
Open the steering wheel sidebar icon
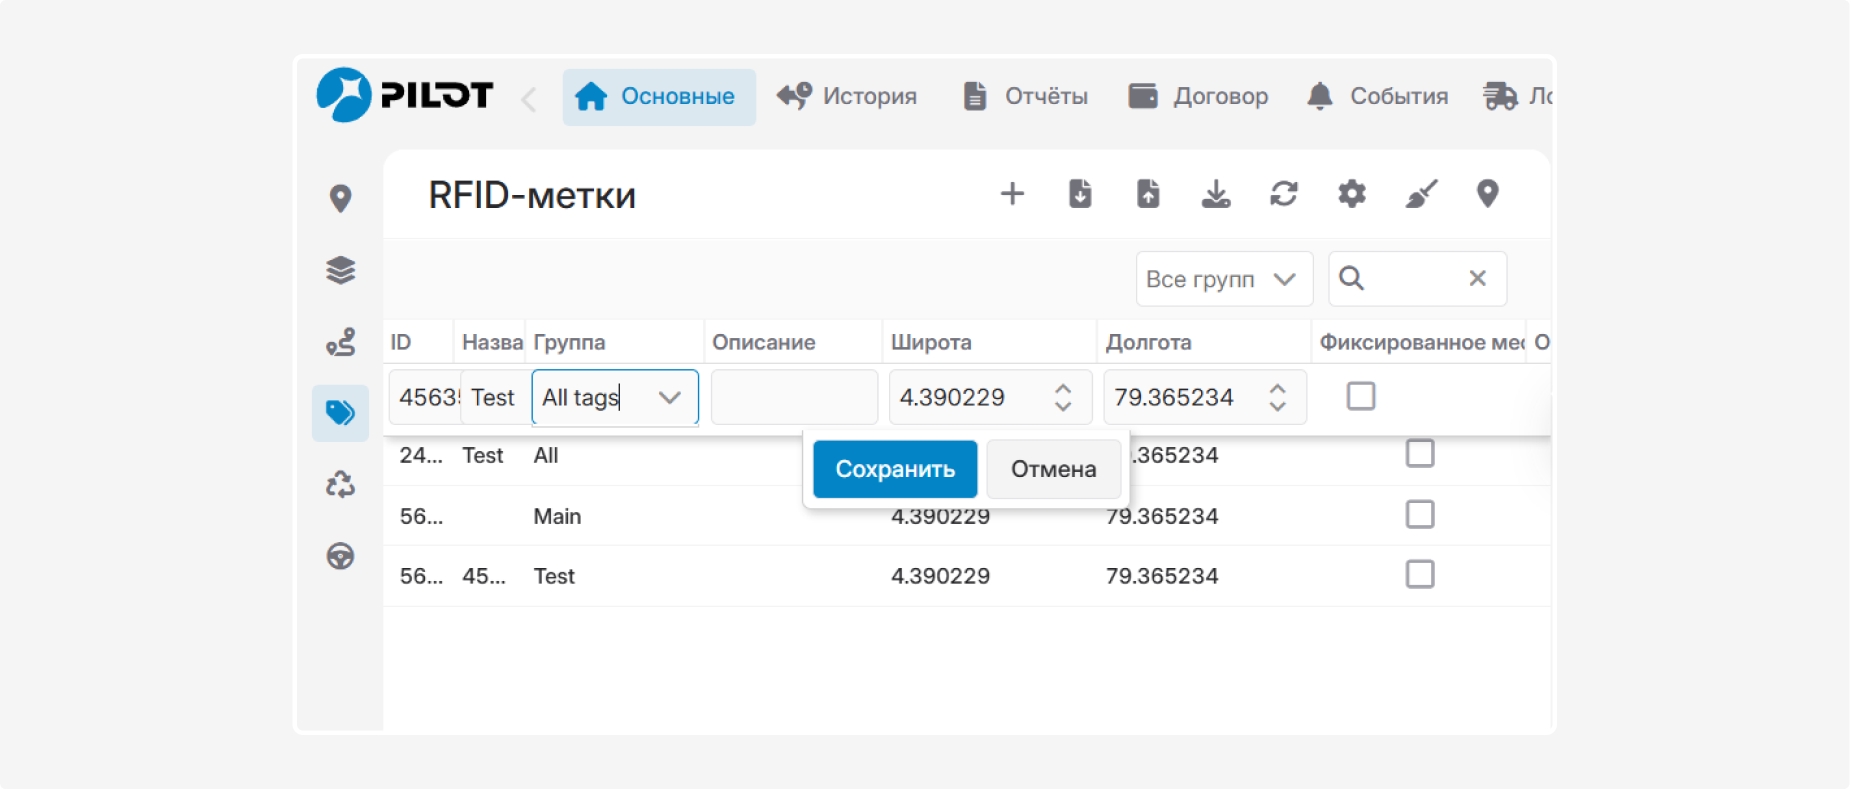340,556
